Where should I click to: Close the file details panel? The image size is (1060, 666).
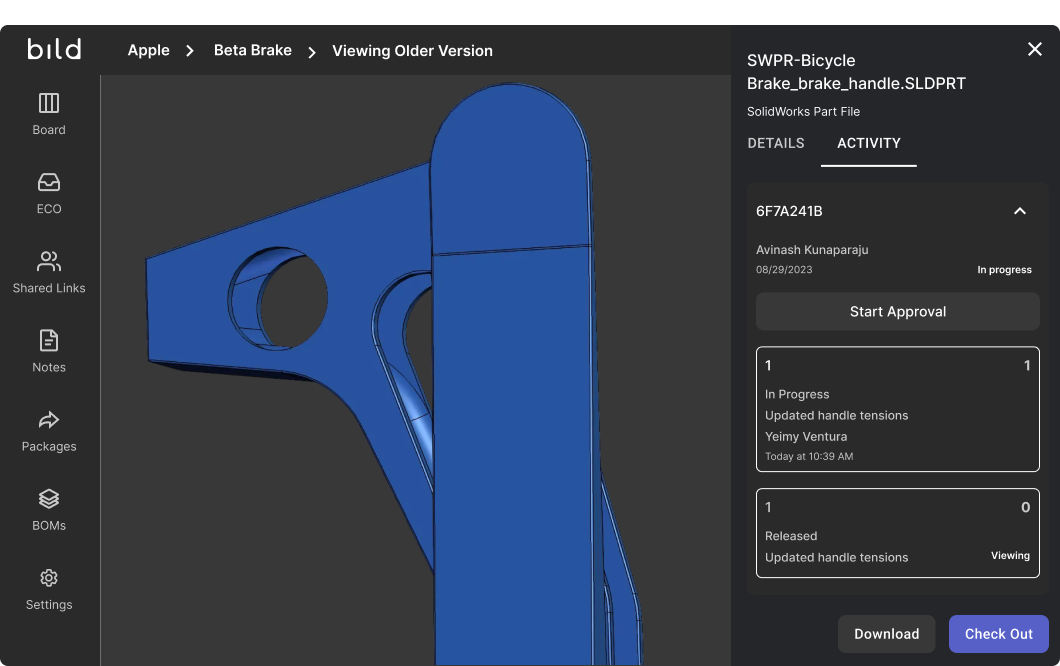1035,49
